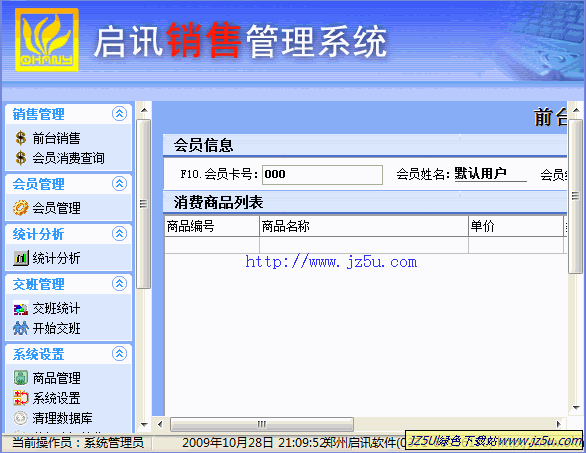Click the bar chart icon beside 统计分析
Viewport: 586px width, 453px height.
tap(21, 258)
